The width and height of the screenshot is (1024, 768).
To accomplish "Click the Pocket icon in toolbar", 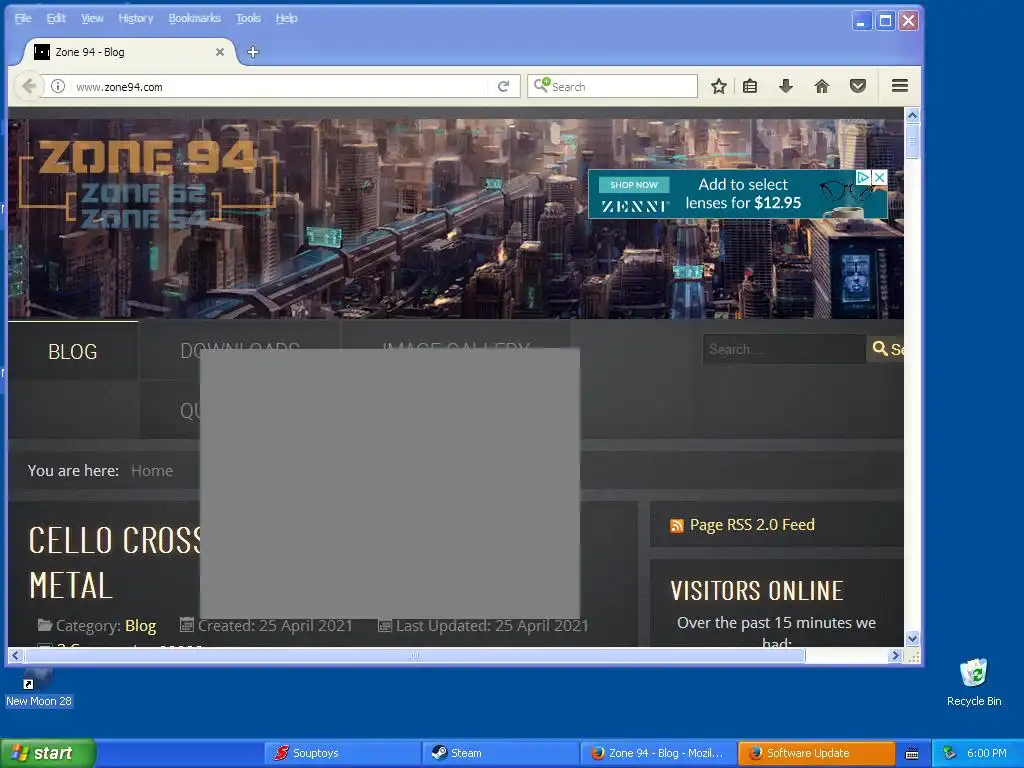I will point(858,86).
